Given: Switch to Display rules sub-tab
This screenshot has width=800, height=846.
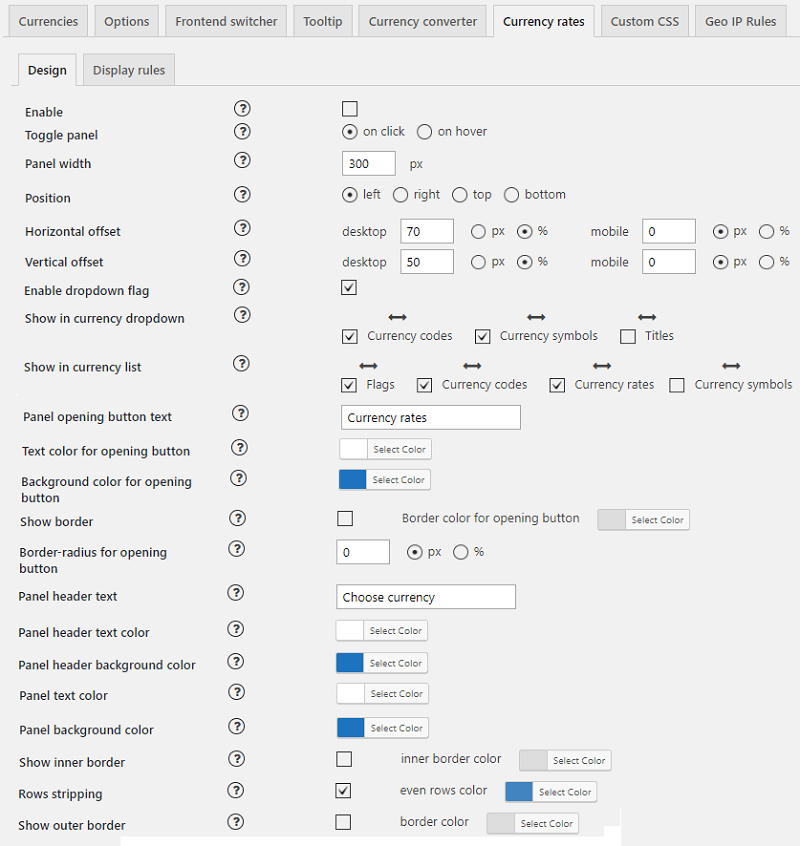Looking at the screenshot, I should coord(129,70).
